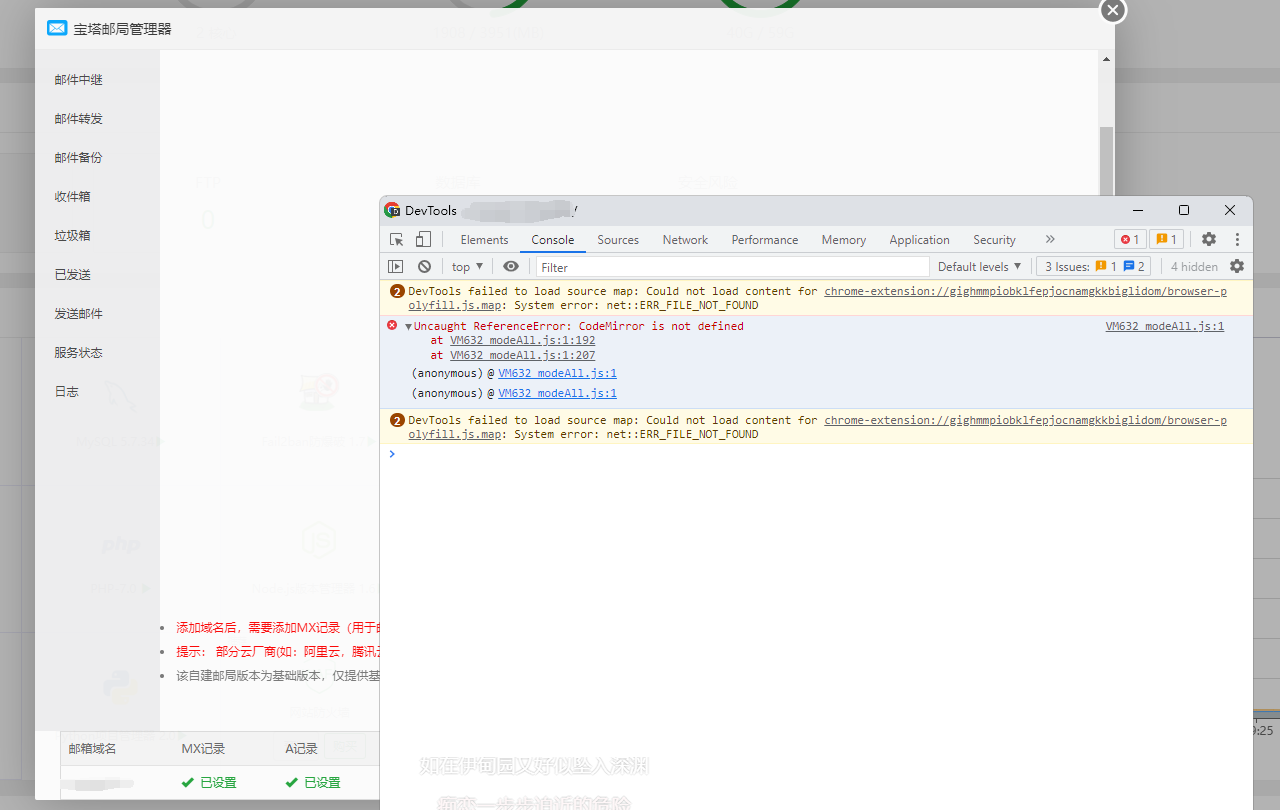Show the console sidebar panel

click(x=396, y=267)
